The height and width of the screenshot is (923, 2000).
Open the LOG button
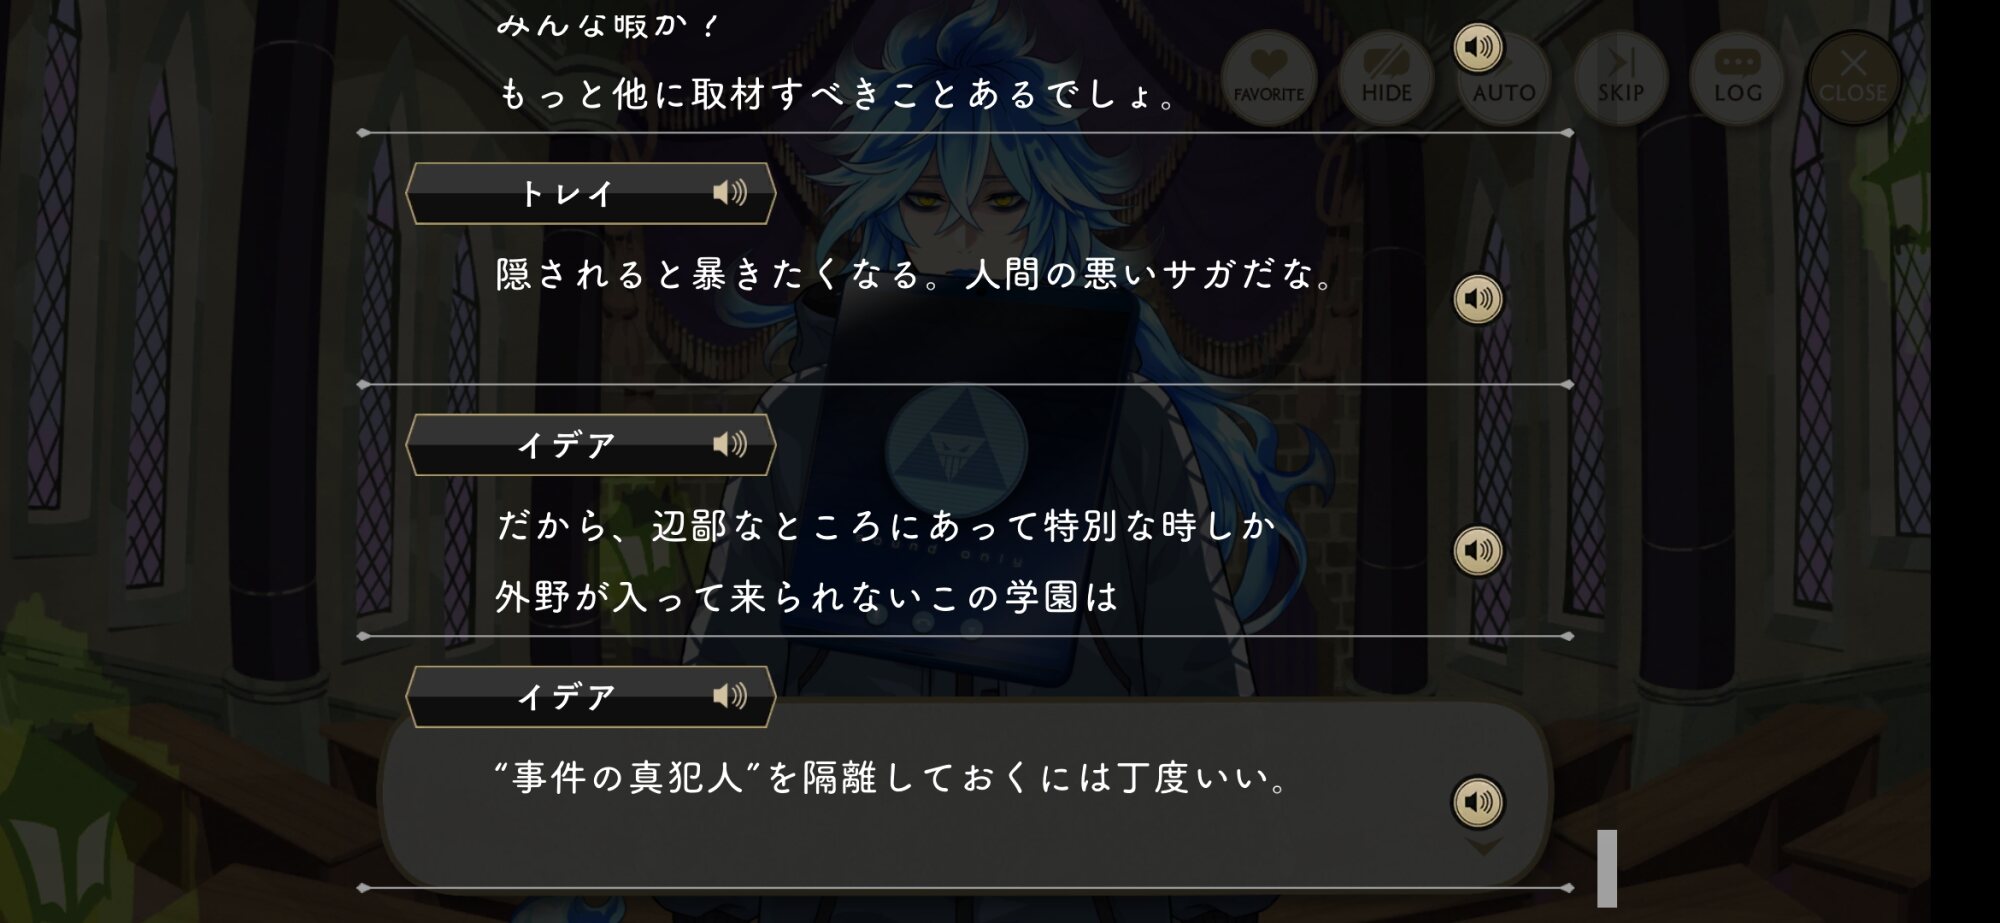point(1737,78)
